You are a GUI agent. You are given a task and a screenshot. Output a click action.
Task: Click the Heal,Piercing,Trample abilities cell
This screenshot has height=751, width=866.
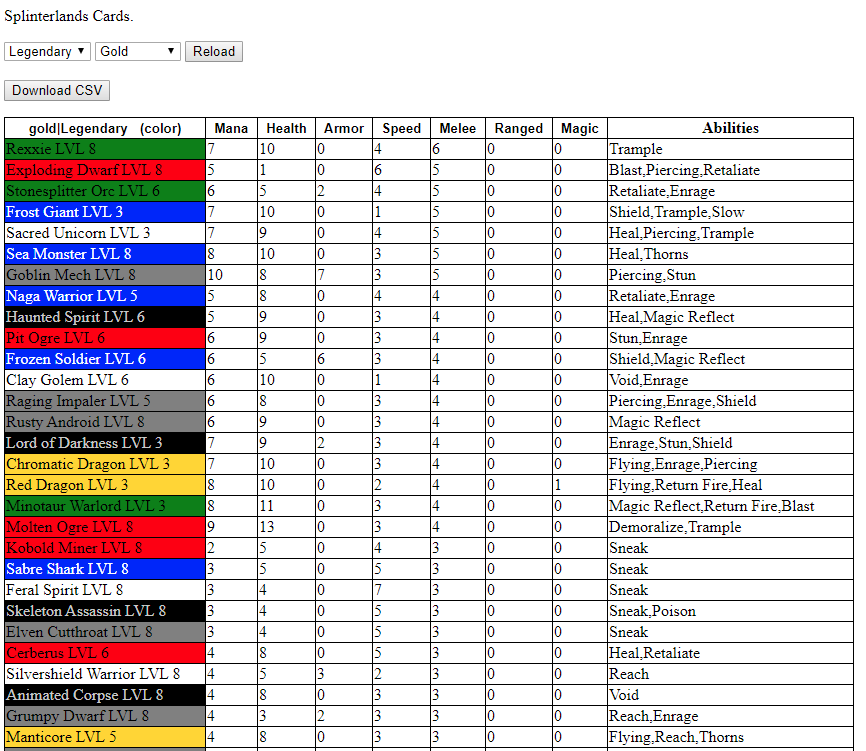(x=730, y=233)
